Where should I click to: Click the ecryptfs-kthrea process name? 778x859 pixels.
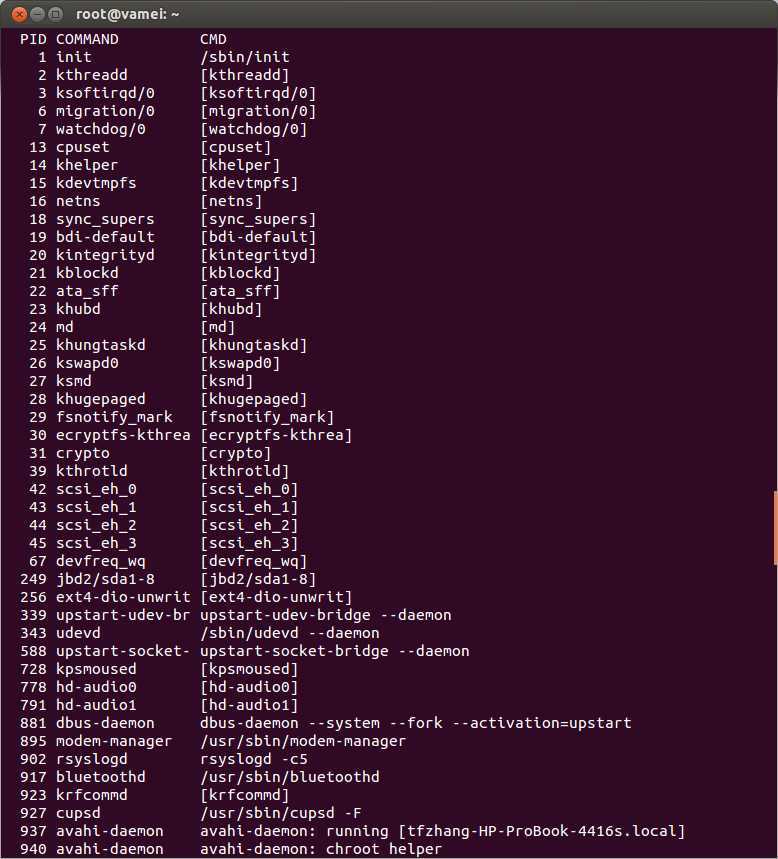123,435
